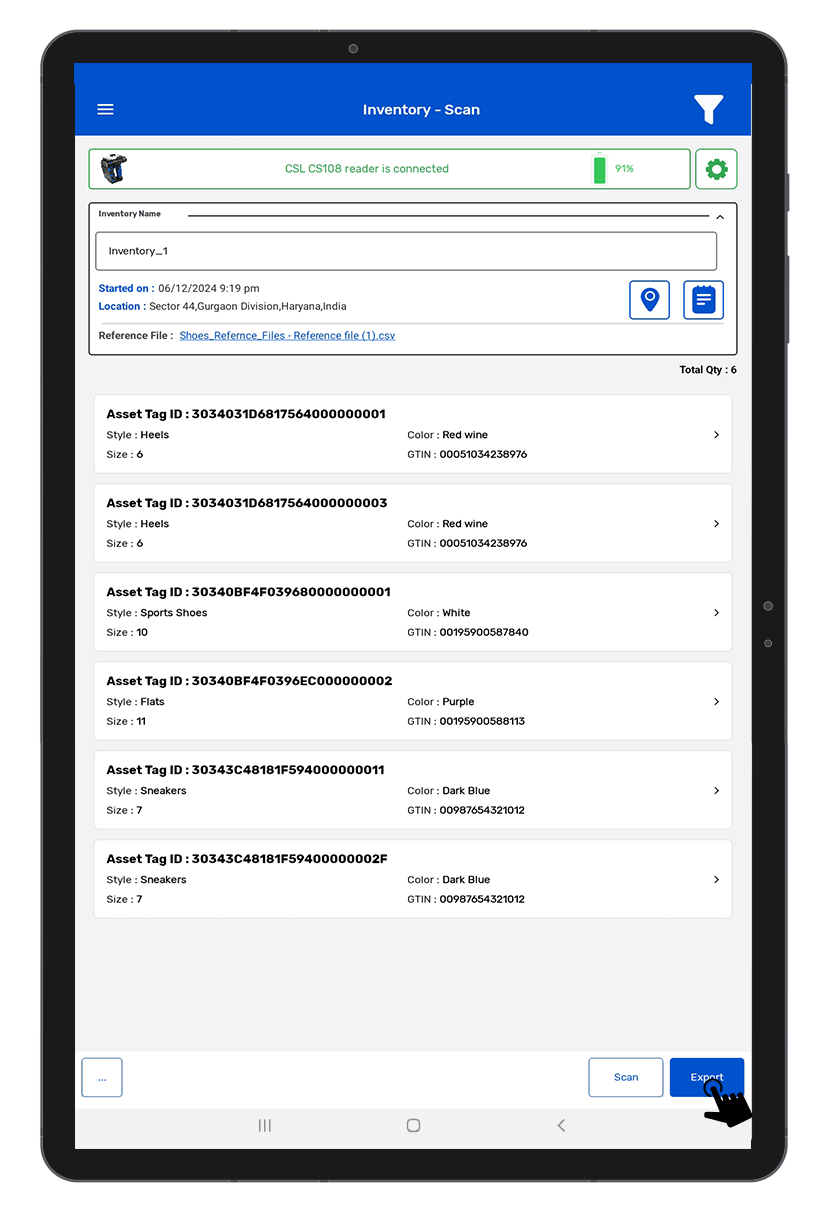The height and width of the screenshot is (1218, 822).
Task: Open the notes clipboard icon button
Action: click(x=703, y=300)
